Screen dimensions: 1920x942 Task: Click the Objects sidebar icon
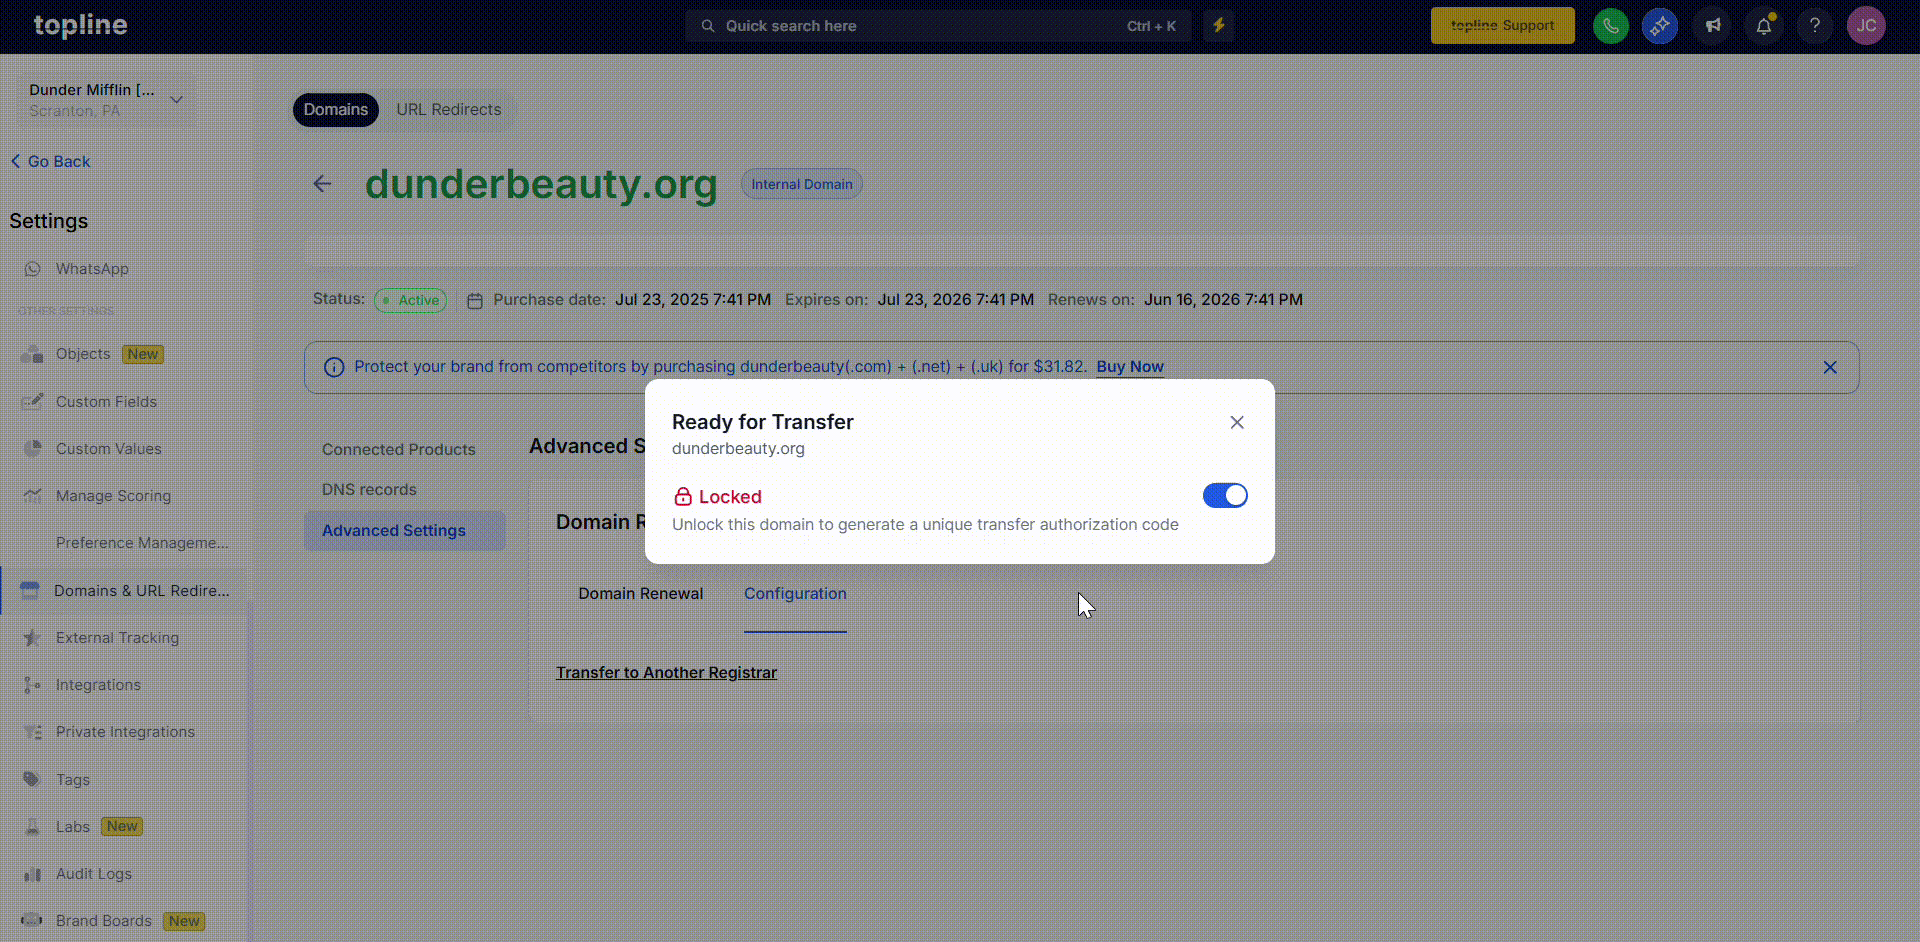click(x=32, y=354)
